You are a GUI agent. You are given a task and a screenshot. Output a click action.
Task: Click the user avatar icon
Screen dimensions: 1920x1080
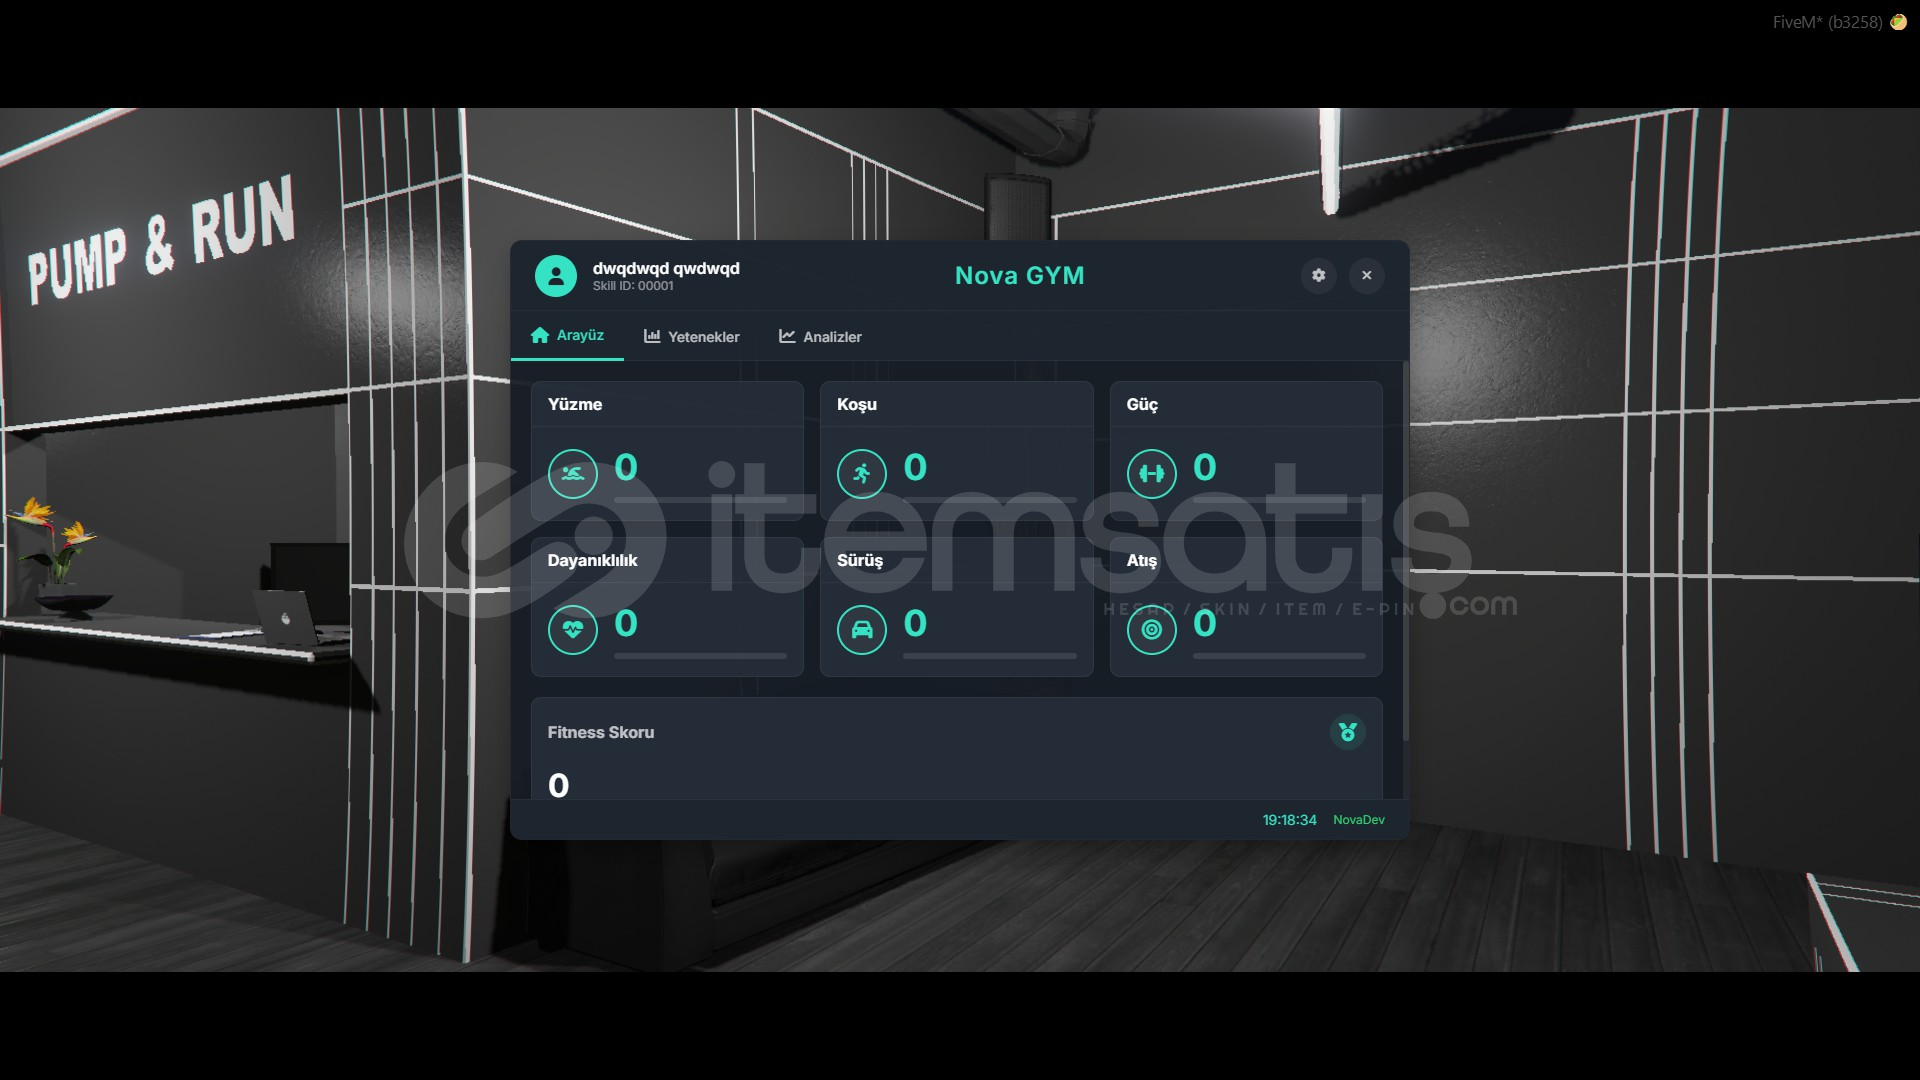tap(555, 276)
